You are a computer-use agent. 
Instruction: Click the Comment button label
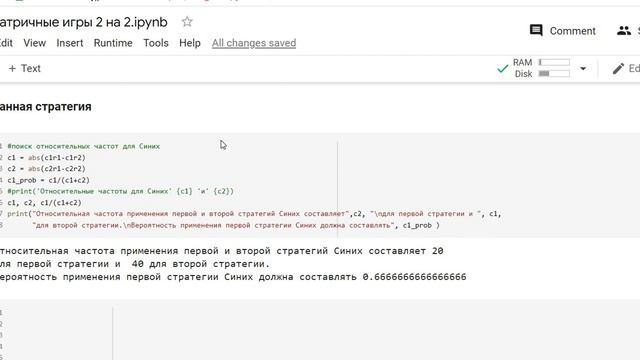pos(573,31)
